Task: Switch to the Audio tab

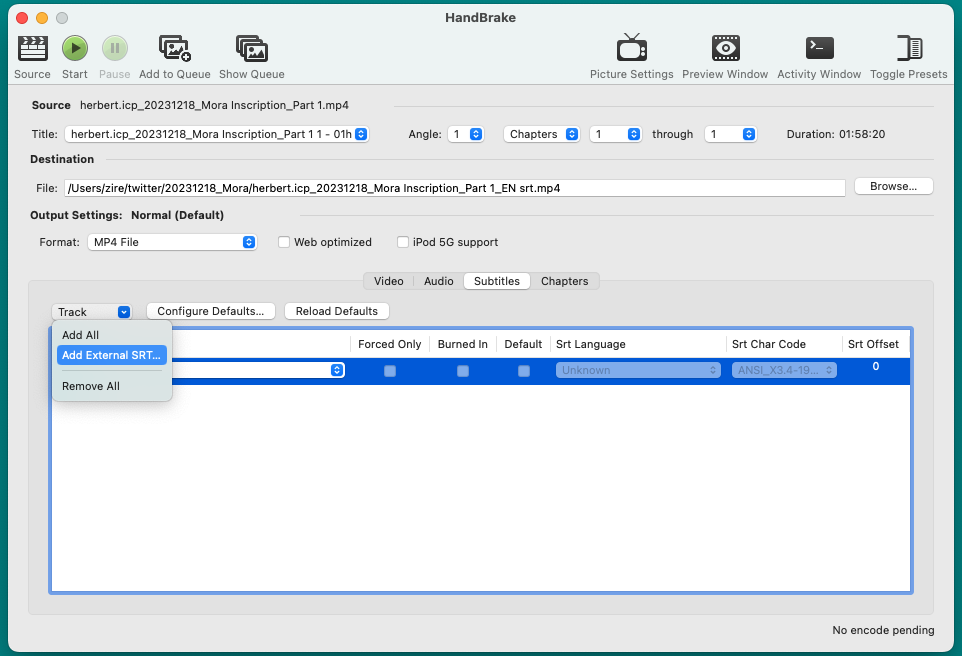Action: [438, 281]
